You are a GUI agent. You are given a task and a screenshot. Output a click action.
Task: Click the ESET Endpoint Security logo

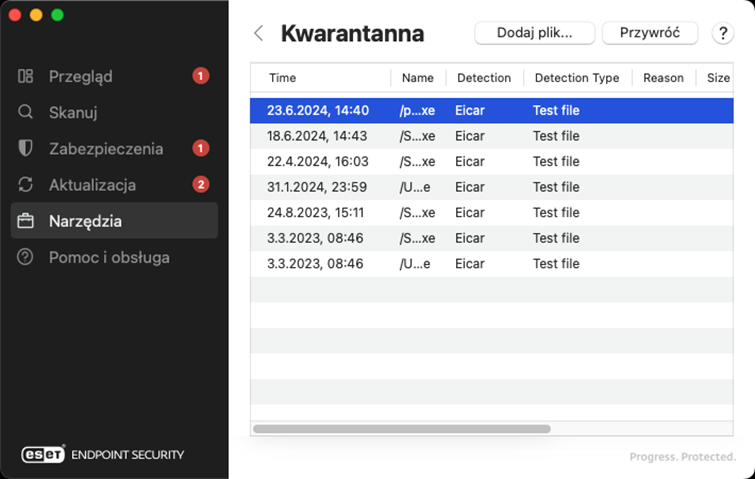pyautogui.click(x=103, y=454)
